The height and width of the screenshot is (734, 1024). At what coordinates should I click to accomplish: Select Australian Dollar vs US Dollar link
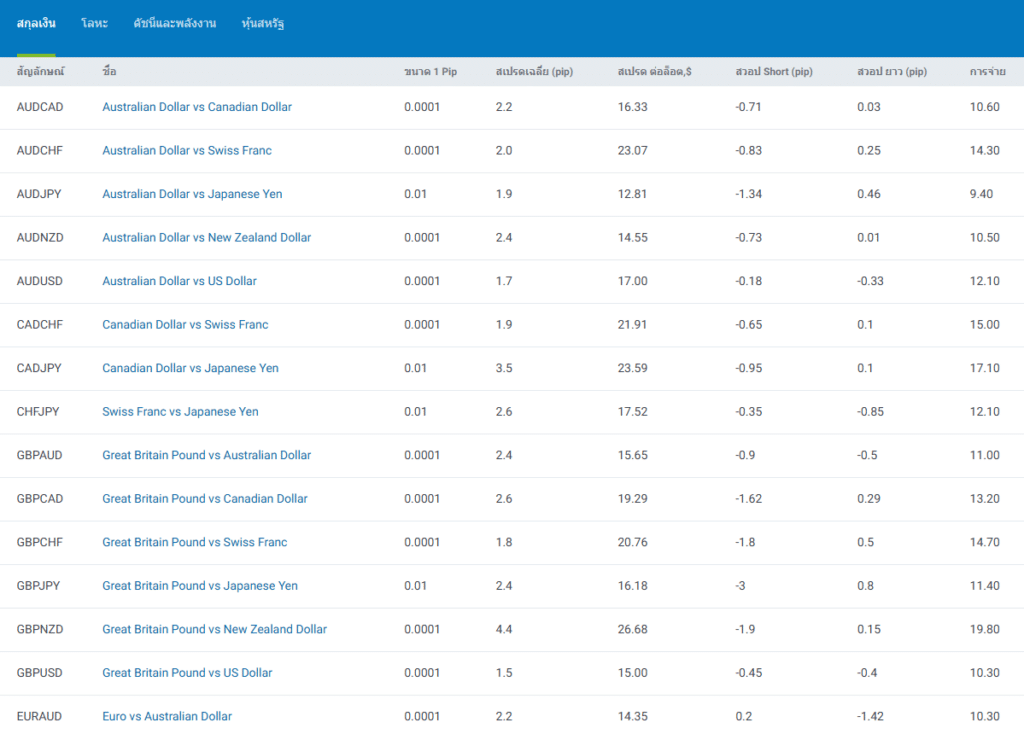click(179, 281)
